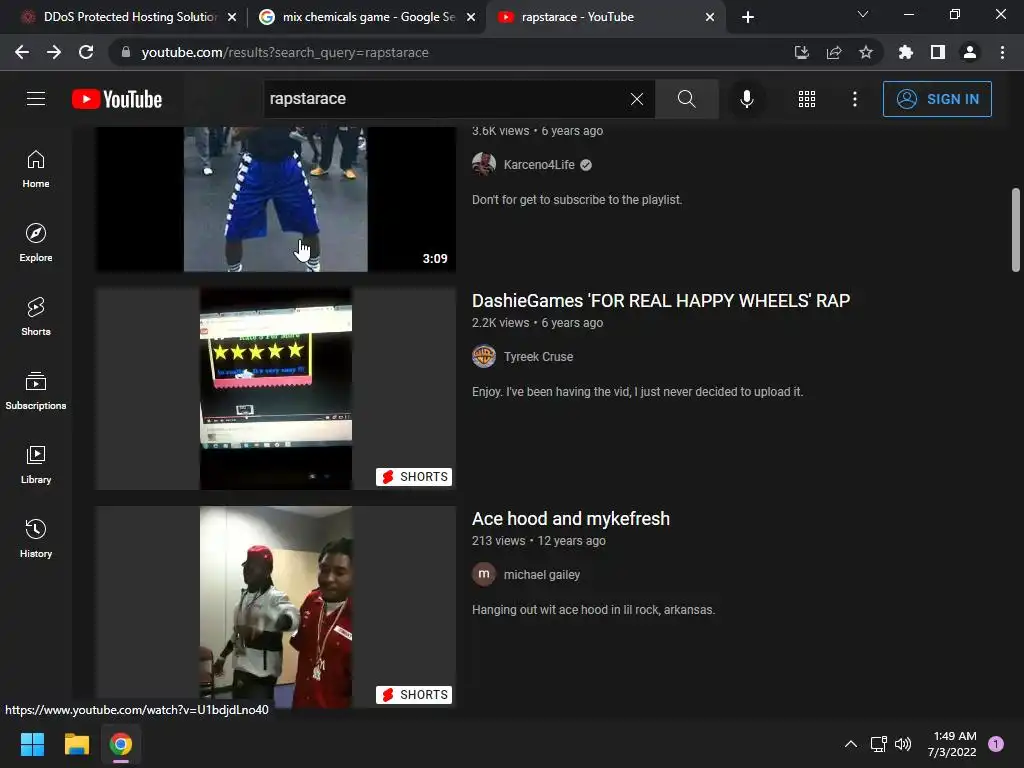1024x768 pixels.
Task: Open the YouTube apps grid
Action: [807, 99]
